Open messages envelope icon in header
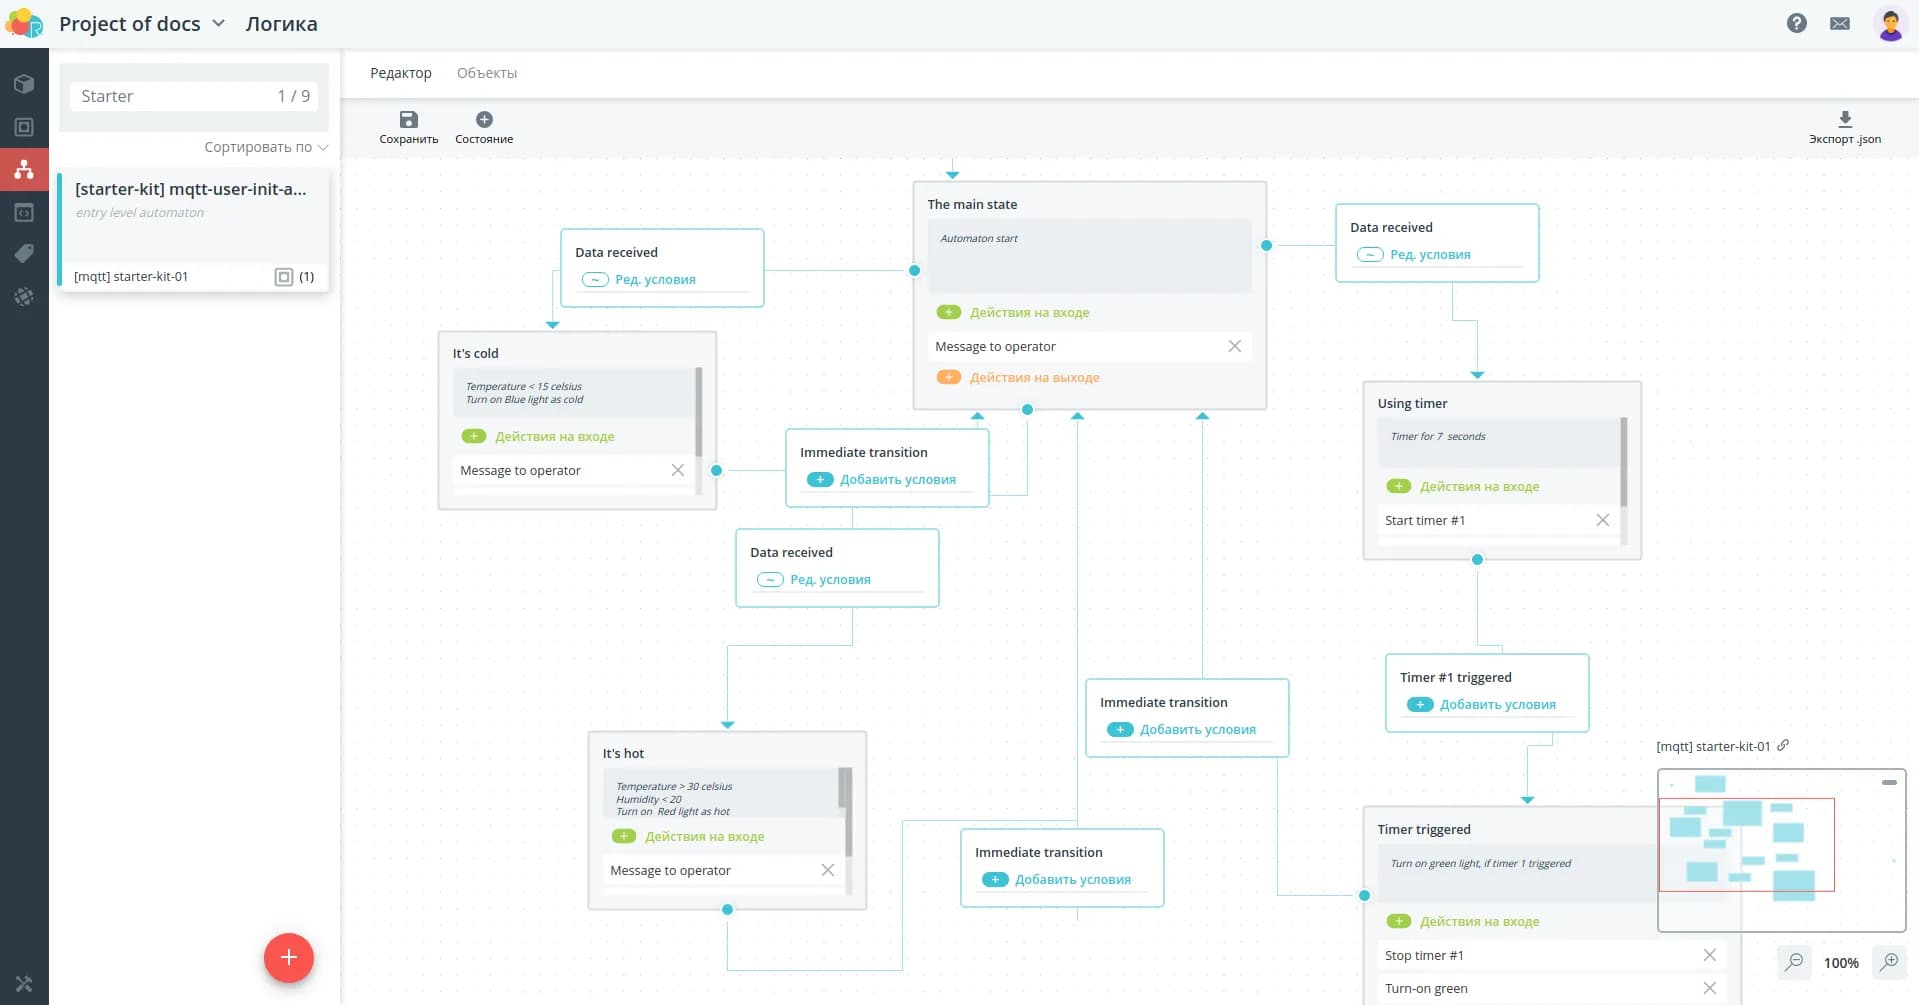 pyautogui.click(x=1840, y=23)
